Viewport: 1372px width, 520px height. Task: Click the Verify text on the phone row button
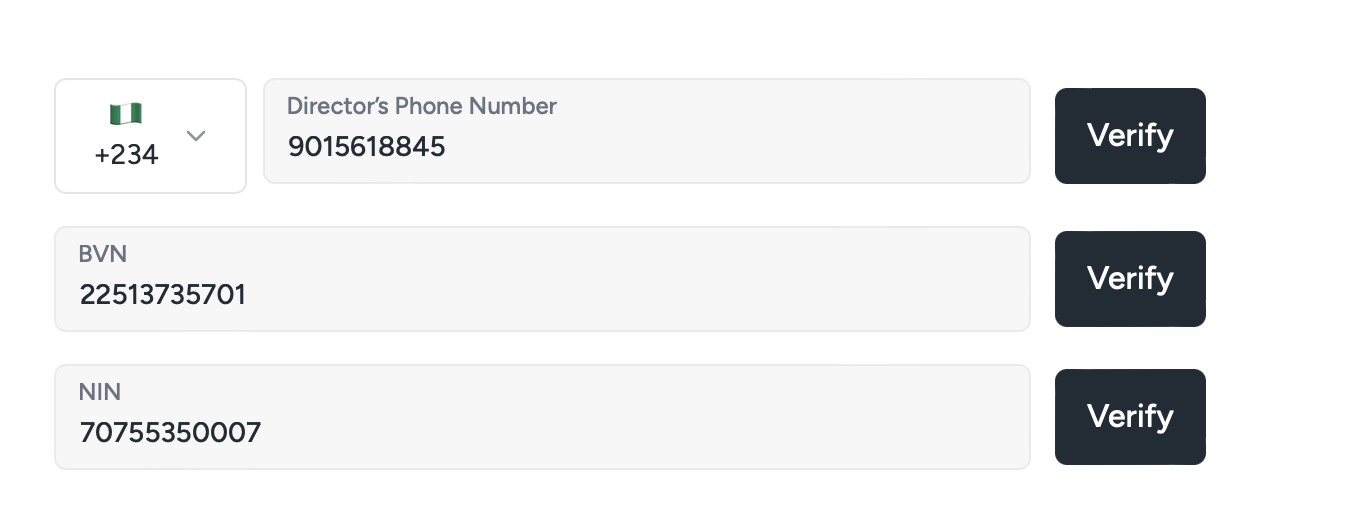point(1129,135)
